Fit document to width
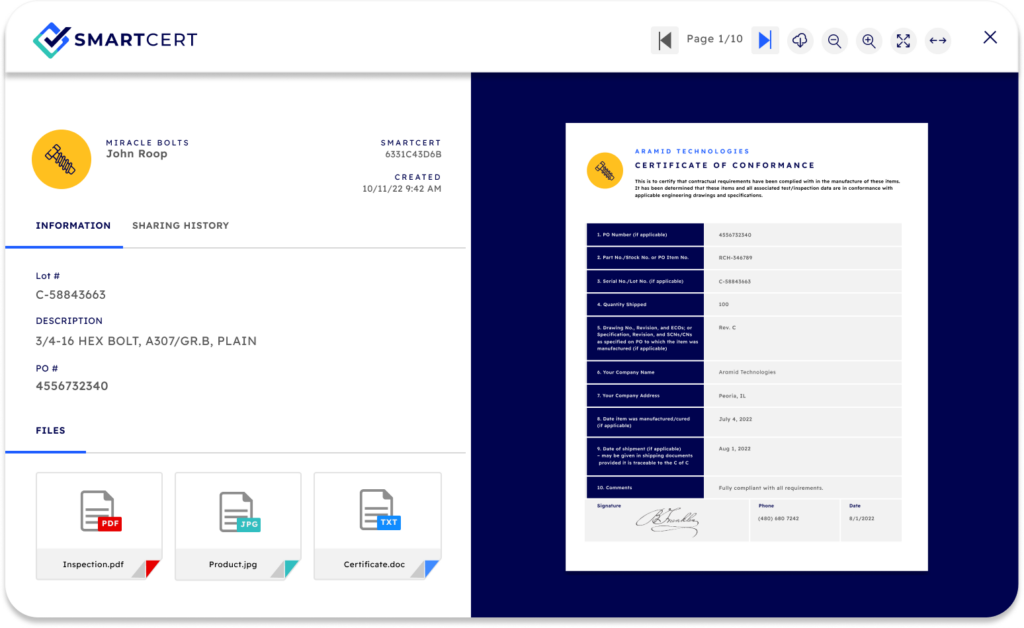The width and height of the screenshot is (1024, 628). click(938, 40)
